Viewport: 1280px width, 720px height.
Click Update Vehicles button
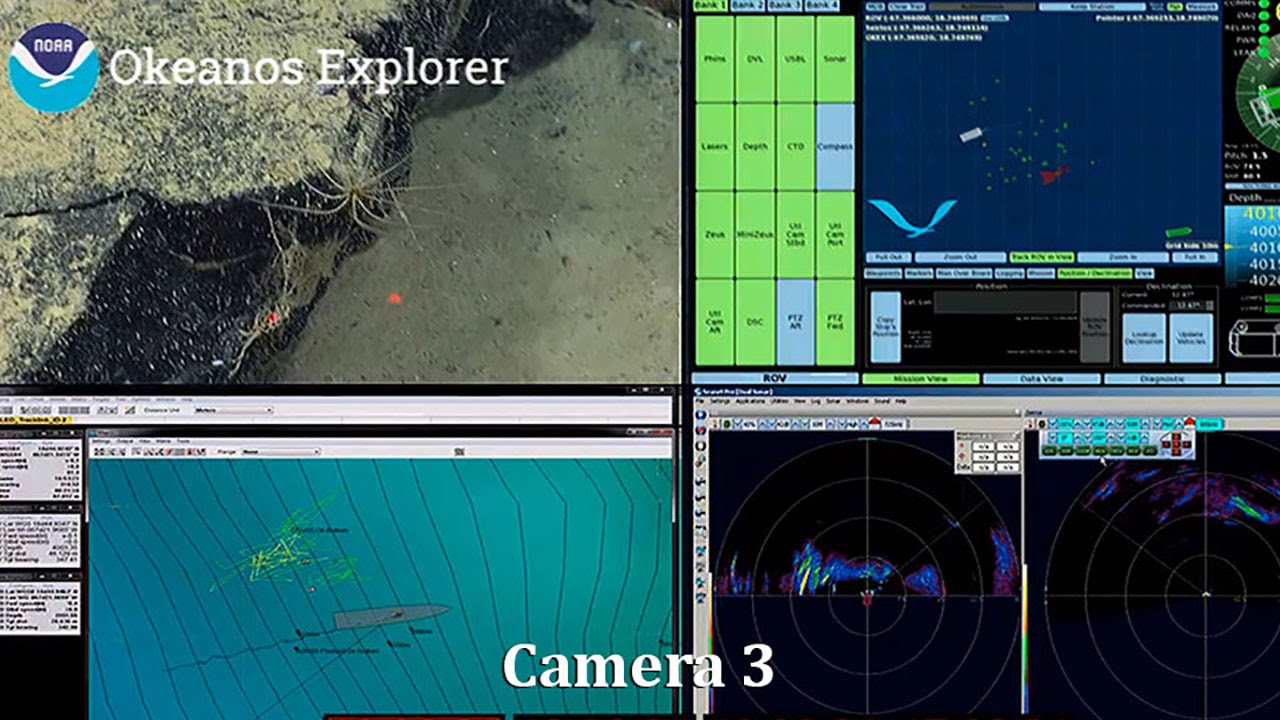point(1191,338)
